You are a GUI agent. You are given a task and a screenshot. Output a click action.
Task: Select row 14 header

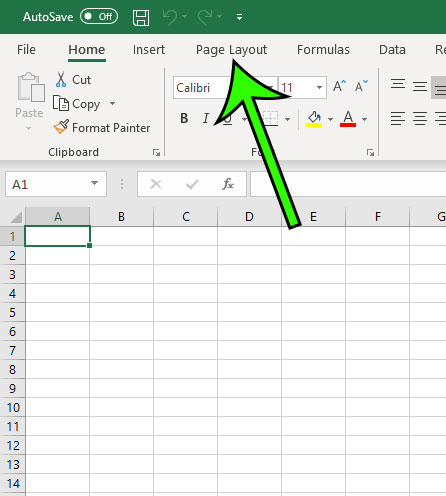click(x=12, y=483)
